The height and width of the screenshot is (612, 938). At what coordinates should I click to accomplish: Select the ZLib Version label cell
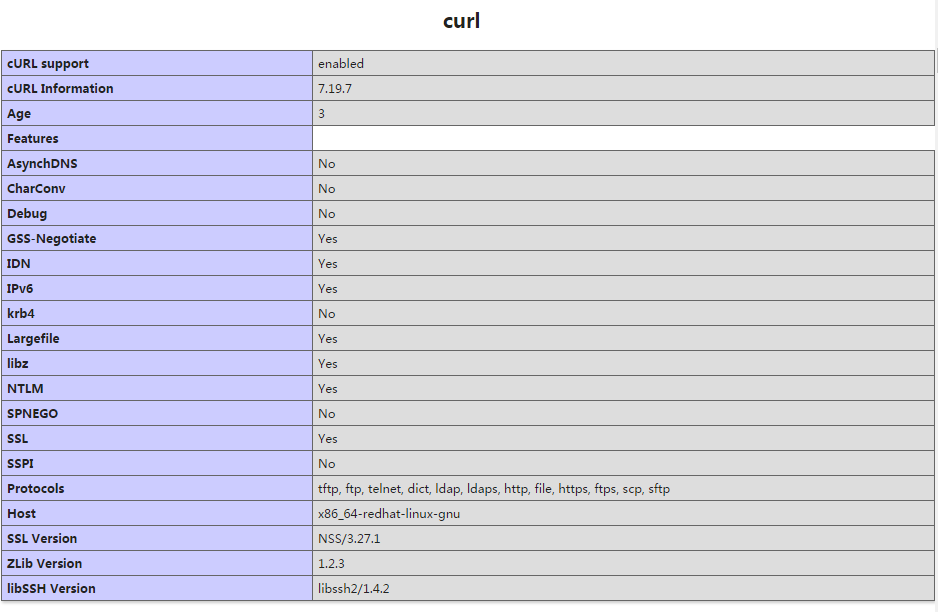click(x=157, y=564)
